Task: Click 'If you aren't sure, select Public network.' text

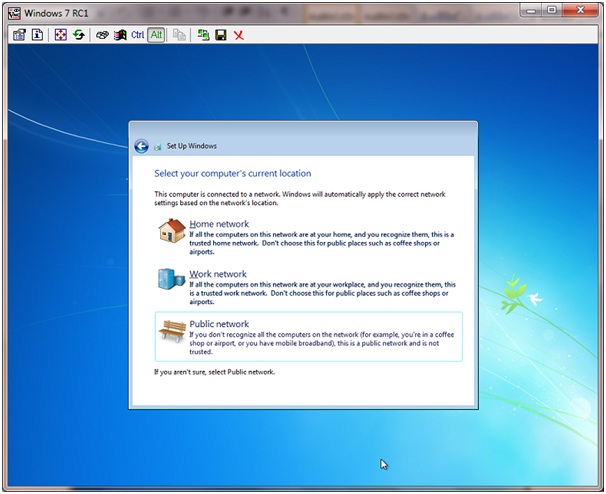Action: 214,372
